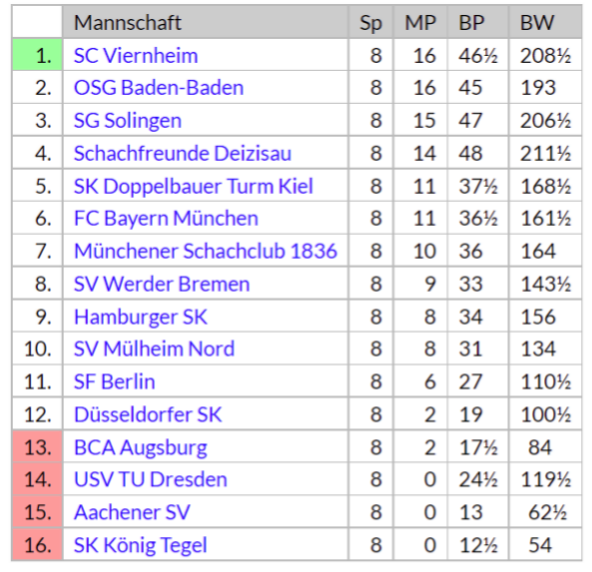Open SV Mülheim Nord team link
The height and width of the screenshot is (572, 592).
click(x=154, y=349)
